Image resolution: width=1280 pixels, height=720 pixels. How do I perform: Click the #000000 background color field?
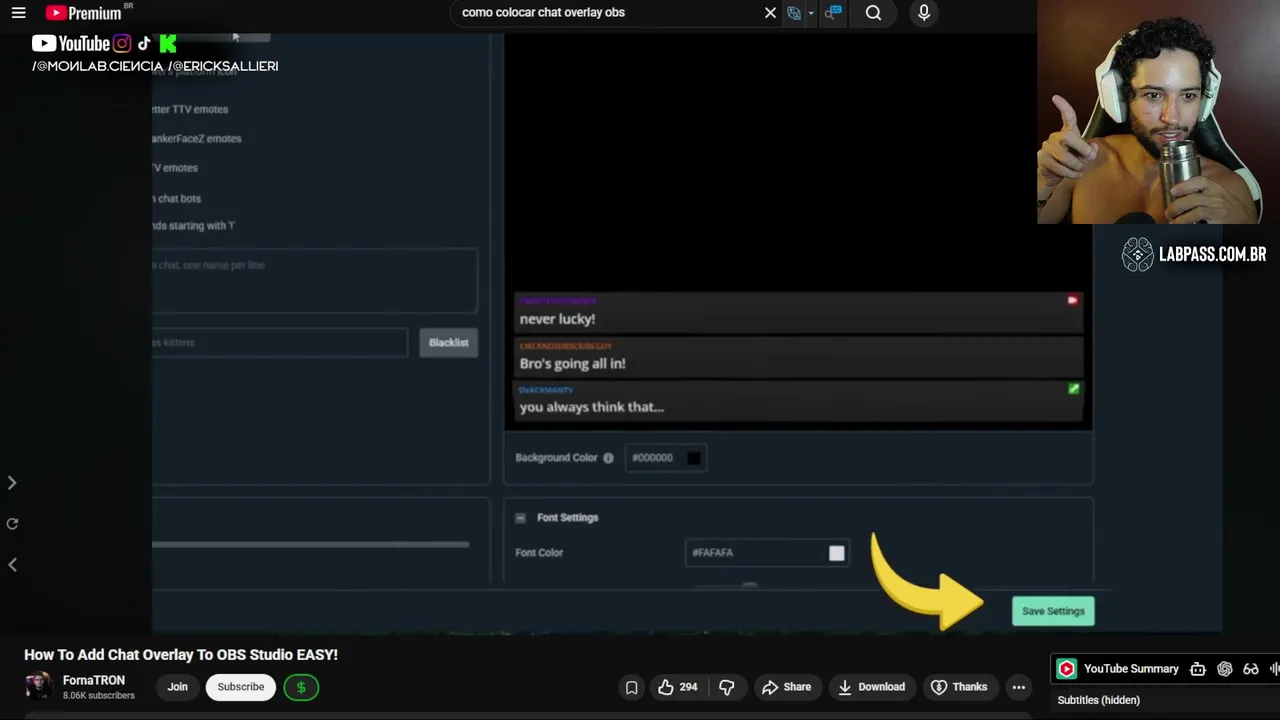(x=665, y=458)
